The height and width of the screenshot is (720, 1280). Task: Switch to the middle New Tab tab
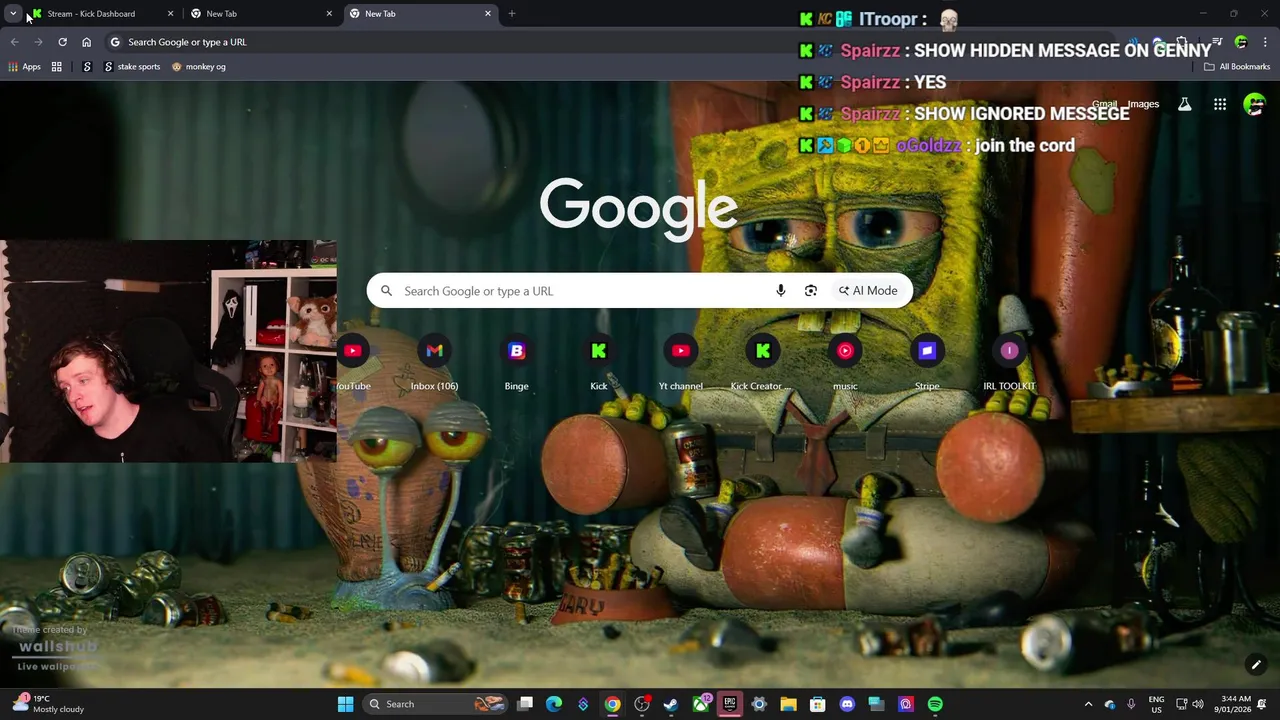pyautogui.click(x=260, y=14)
